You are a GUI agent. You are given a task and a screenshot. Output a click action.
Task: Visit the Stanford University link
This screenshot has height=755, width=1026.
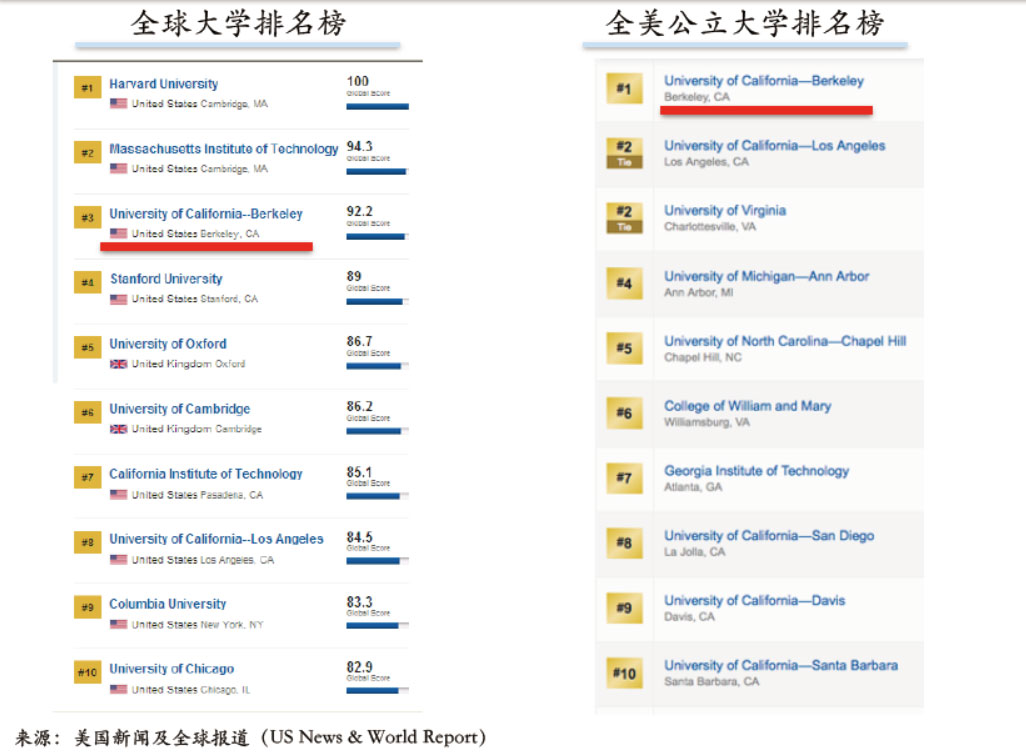166,279
